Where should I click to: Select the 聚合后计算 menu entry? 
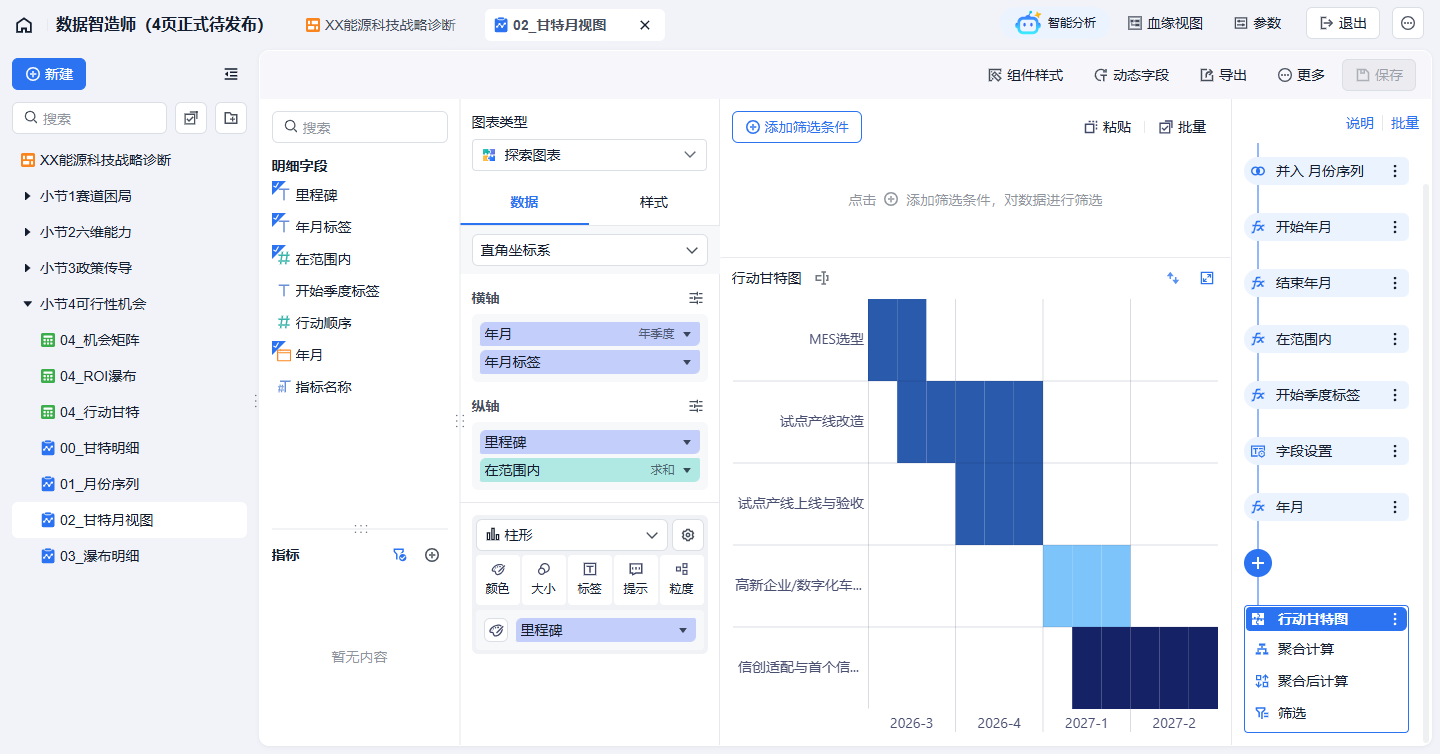click(x=1313, y=681)
